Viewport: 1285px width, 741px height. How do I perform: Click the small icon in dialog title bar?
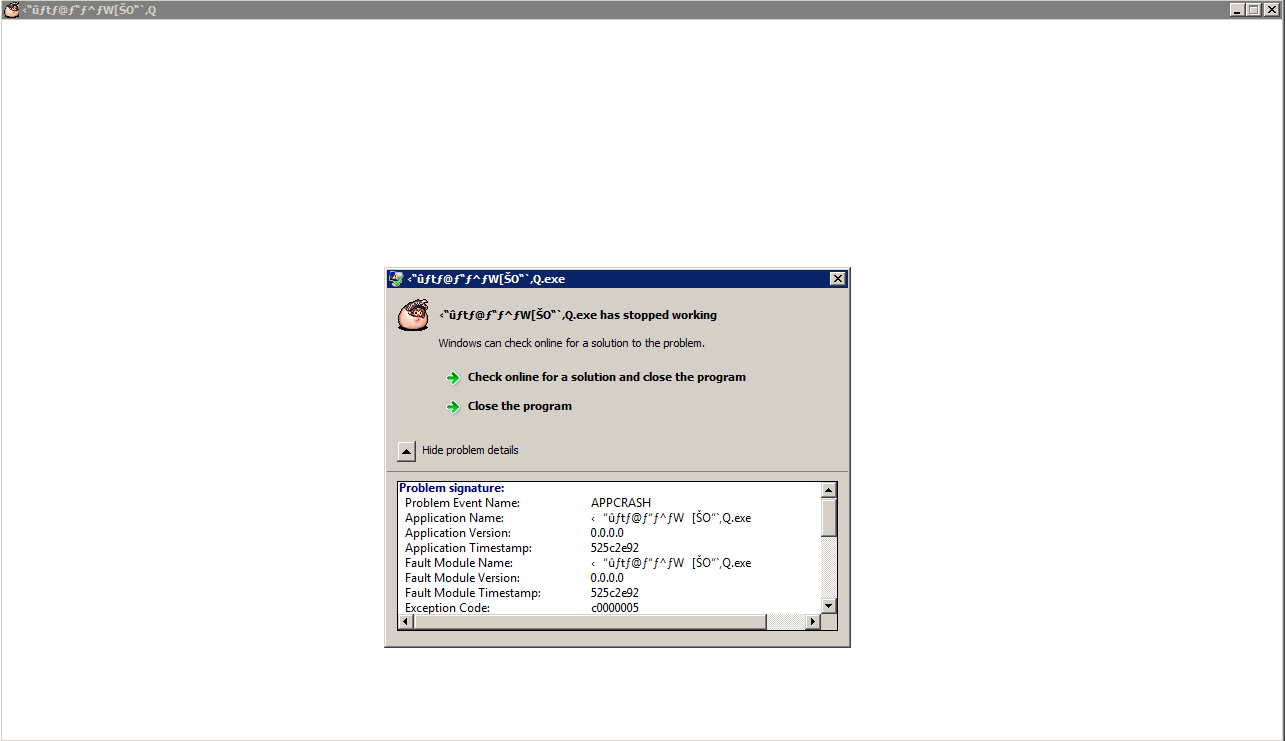(x=397, y=279)
